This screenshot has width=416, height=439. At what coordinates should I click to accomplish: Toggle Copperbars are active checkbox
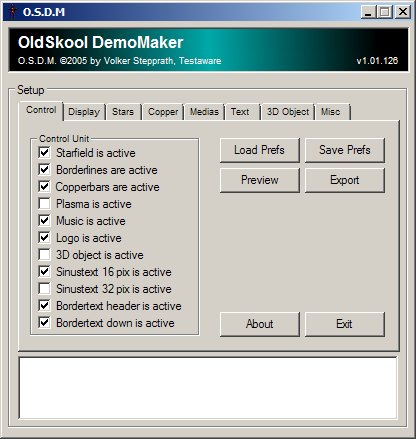[x=44, y=187]
